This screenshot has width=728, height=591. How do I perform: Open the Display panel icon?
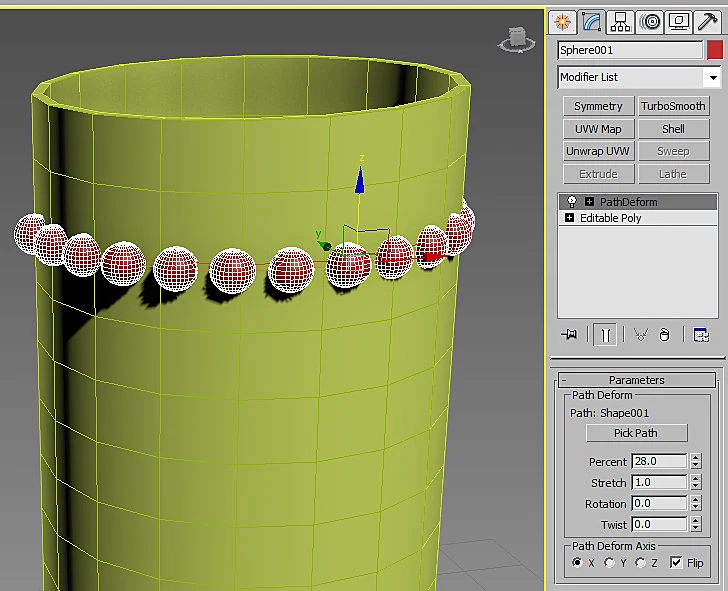coord(679,22)
